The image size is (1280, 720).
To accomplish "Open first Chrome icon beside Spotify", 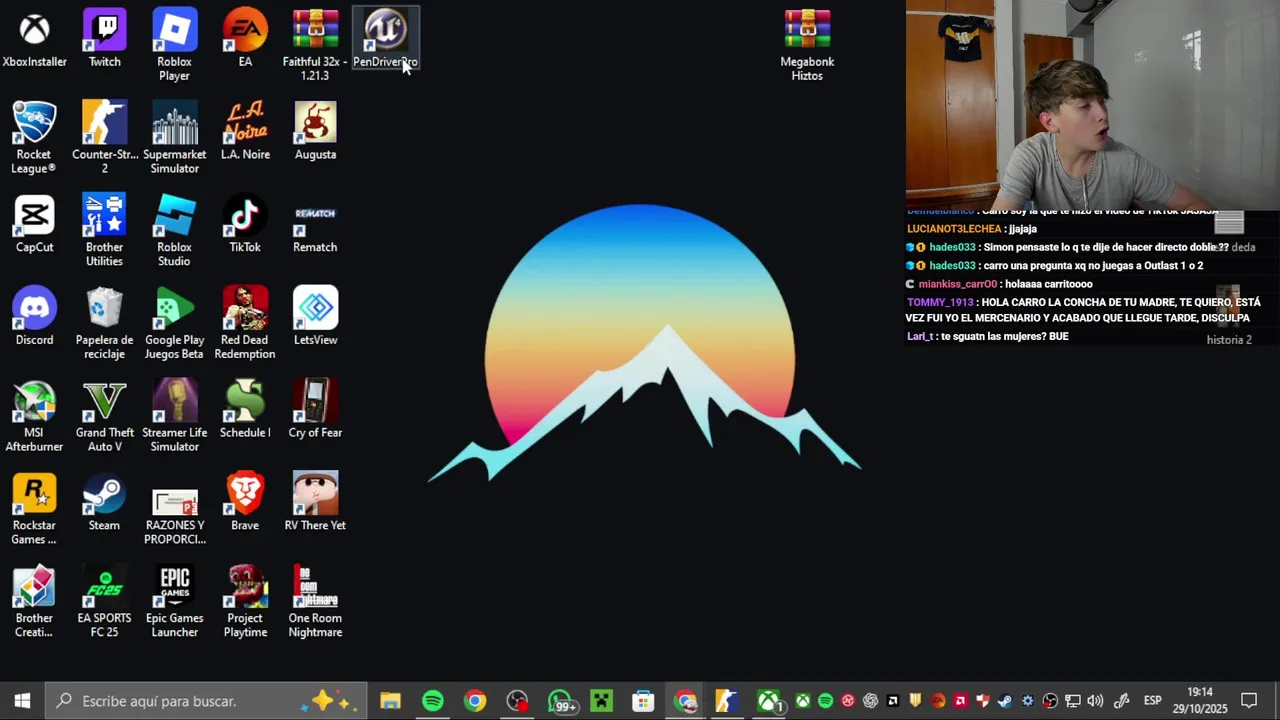I will point(475,701).
